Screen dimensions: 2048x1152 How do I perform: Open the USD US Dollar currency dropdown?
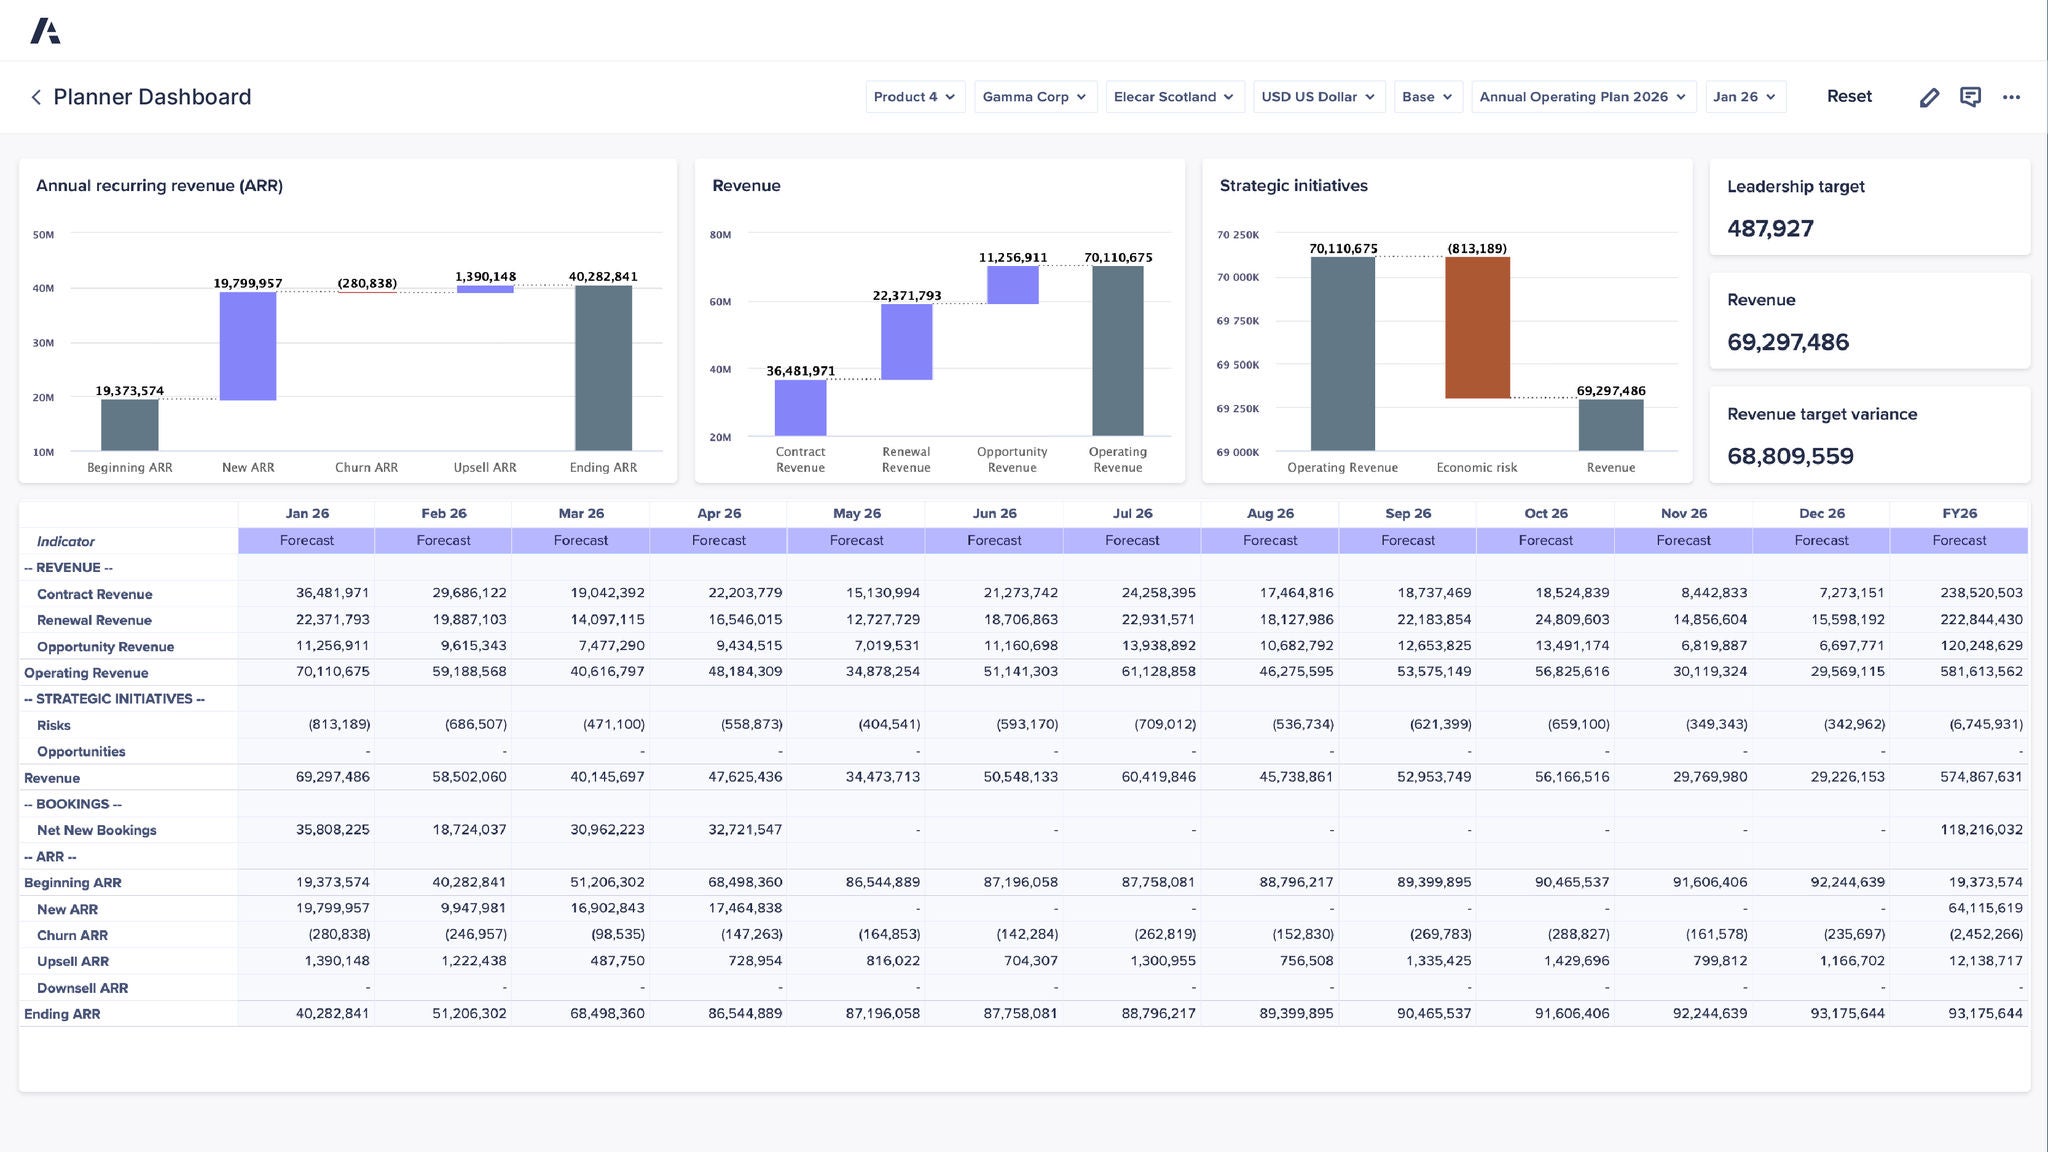[x=1318, y=97]
